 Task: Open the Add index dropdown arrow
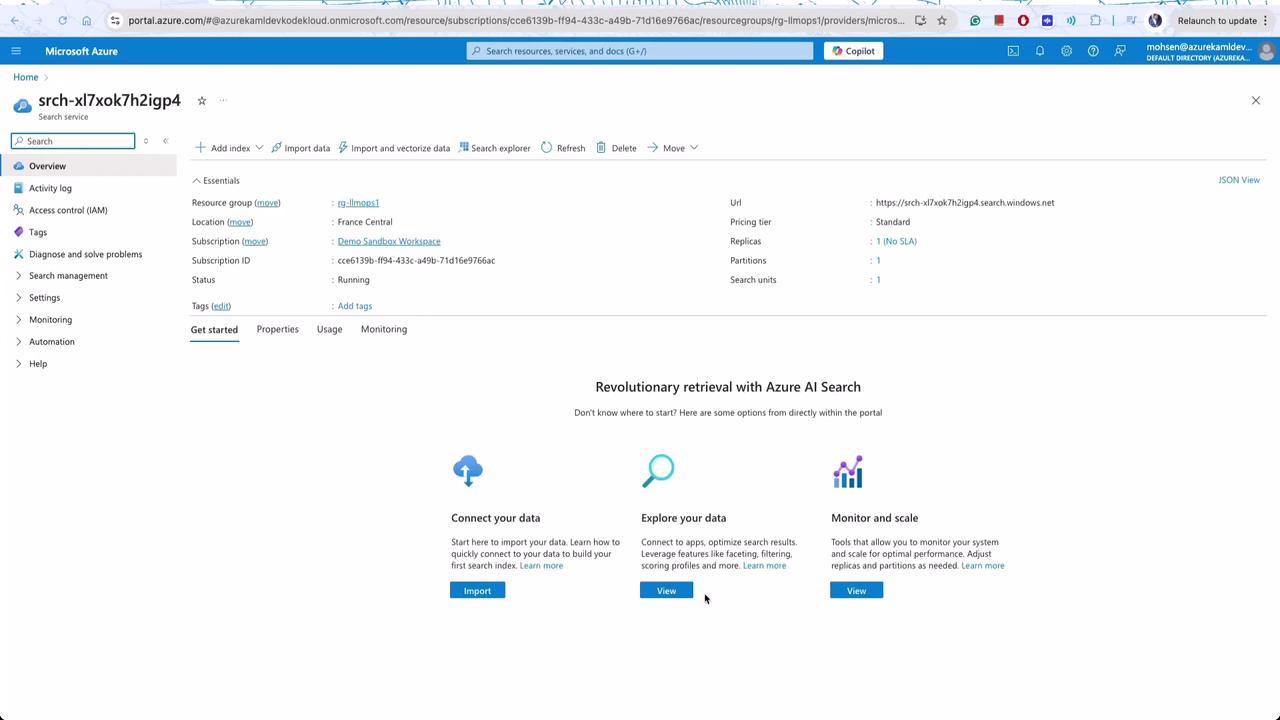pyautogui.click(x=259, y=148)
